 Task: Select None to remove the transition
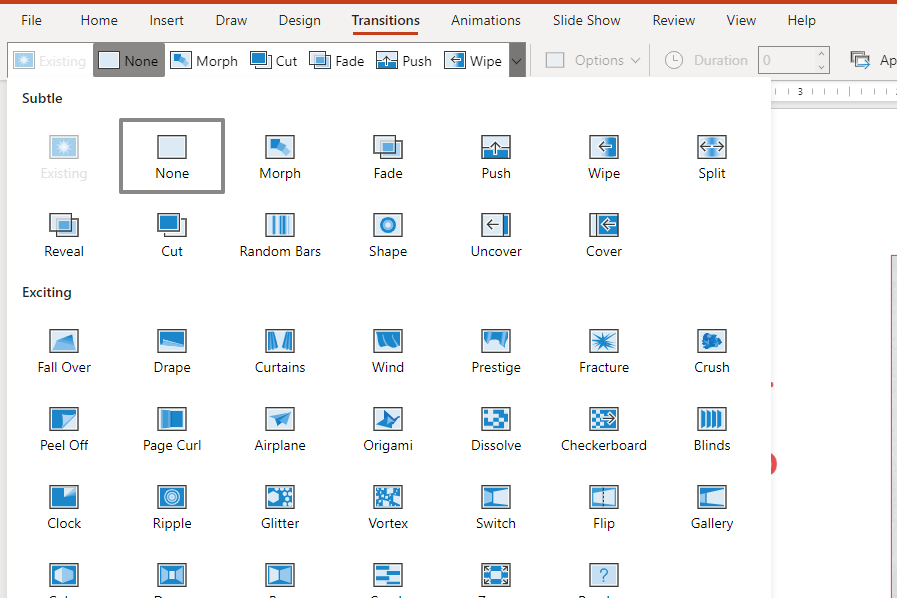click(x=171, y=155)
